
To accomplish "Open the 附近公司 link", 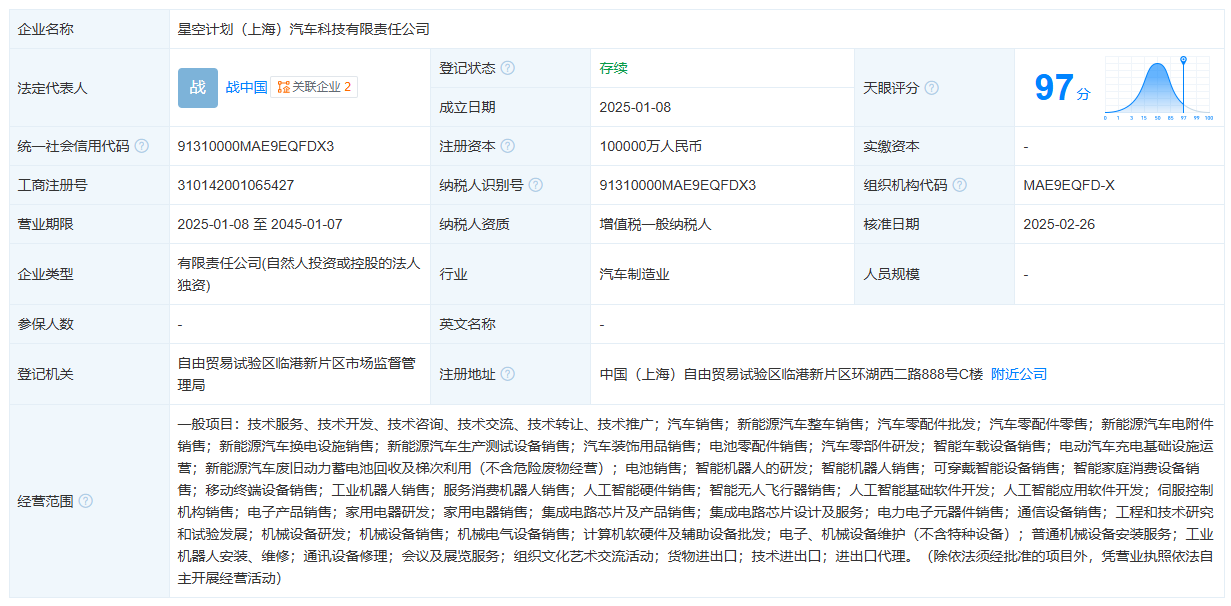I will click(x=1019, y=374).
